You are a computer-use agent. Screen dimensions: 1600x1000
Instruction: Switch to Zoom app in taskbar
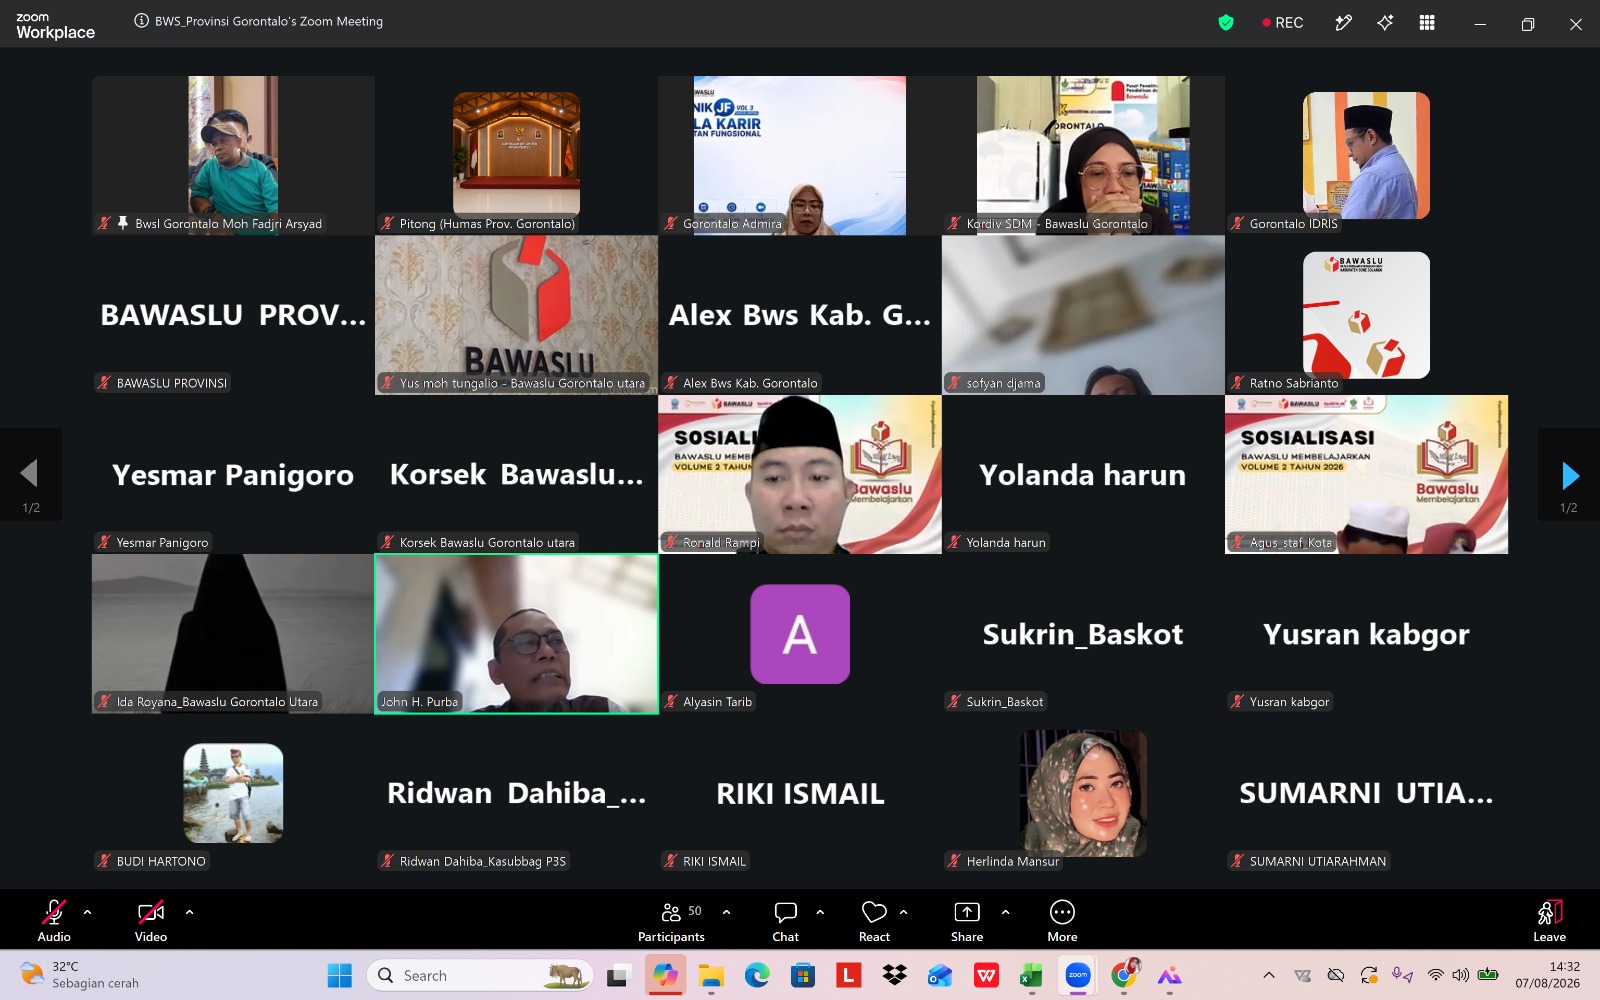(1077, 975)
